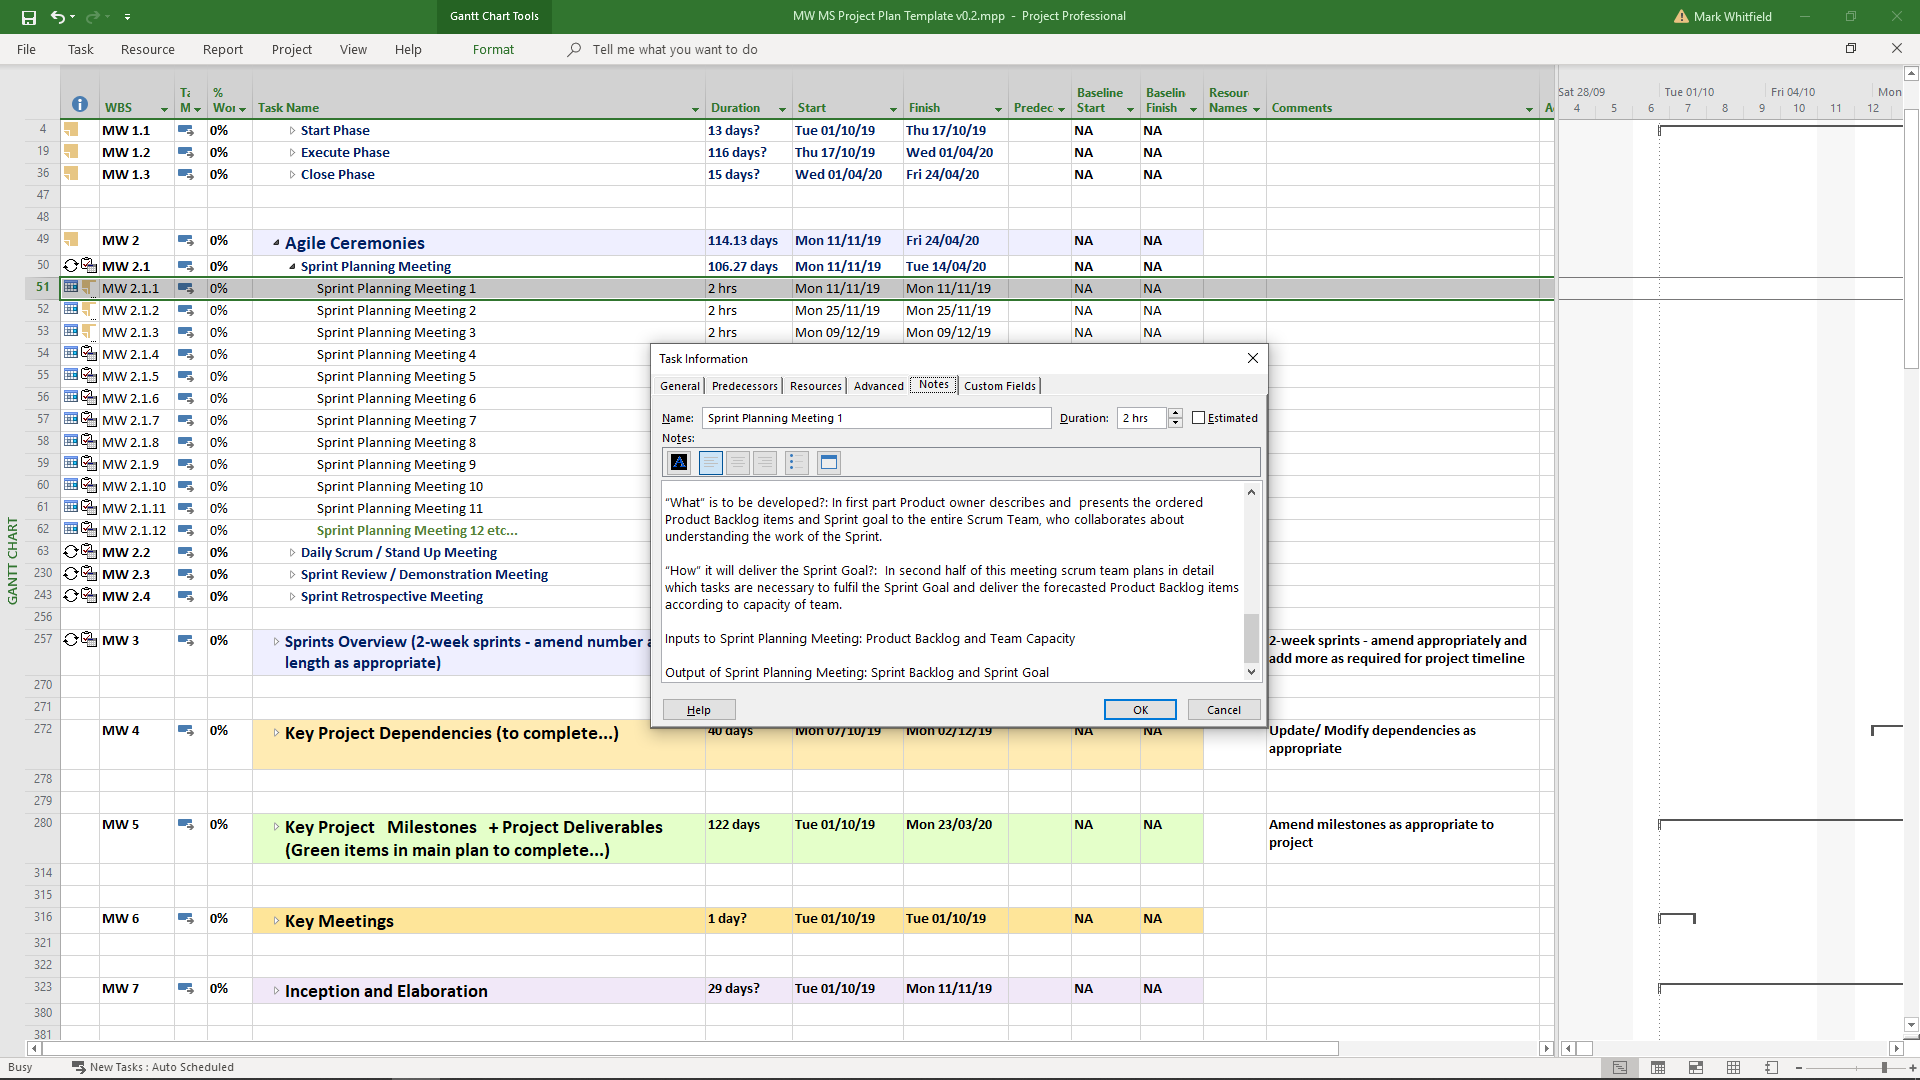Click the task Name input field
Viewport: 1920px width, 1080px height.
coord(876,418)
